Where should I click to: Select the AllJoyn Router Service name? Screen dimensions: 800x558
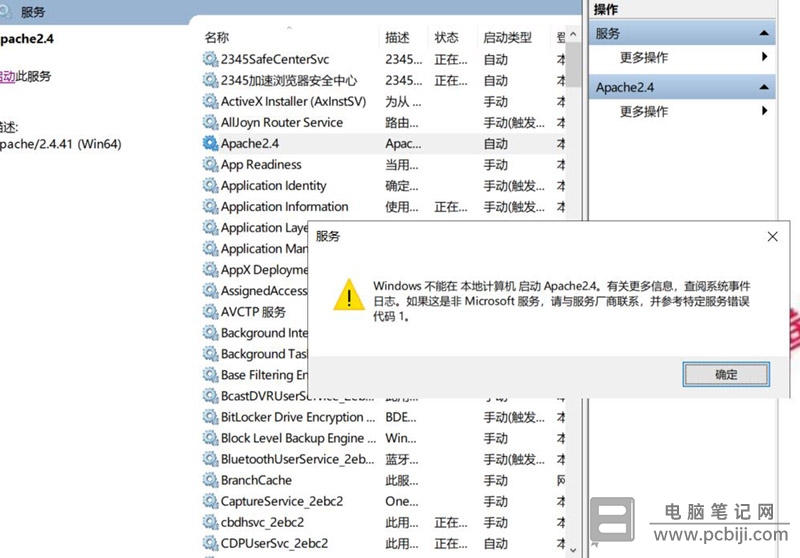pyautogui.click(x=282, y=122)
